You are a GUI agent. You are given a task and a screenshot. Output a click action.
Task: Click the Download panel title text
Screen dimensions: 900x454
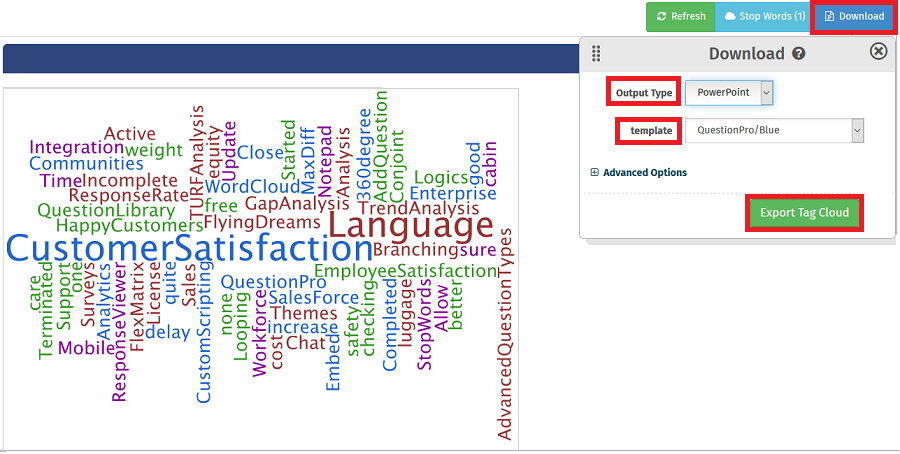(x=746, y=54)
